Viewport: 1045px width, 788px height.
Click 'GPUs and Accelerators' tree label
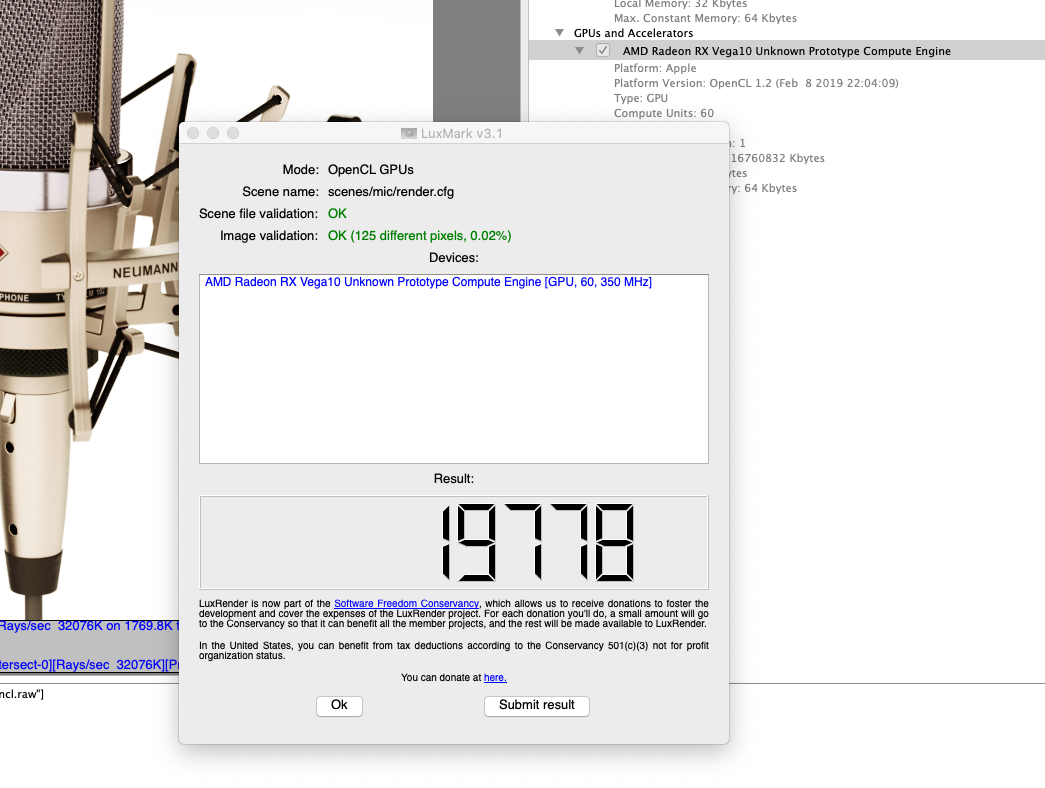633,33
